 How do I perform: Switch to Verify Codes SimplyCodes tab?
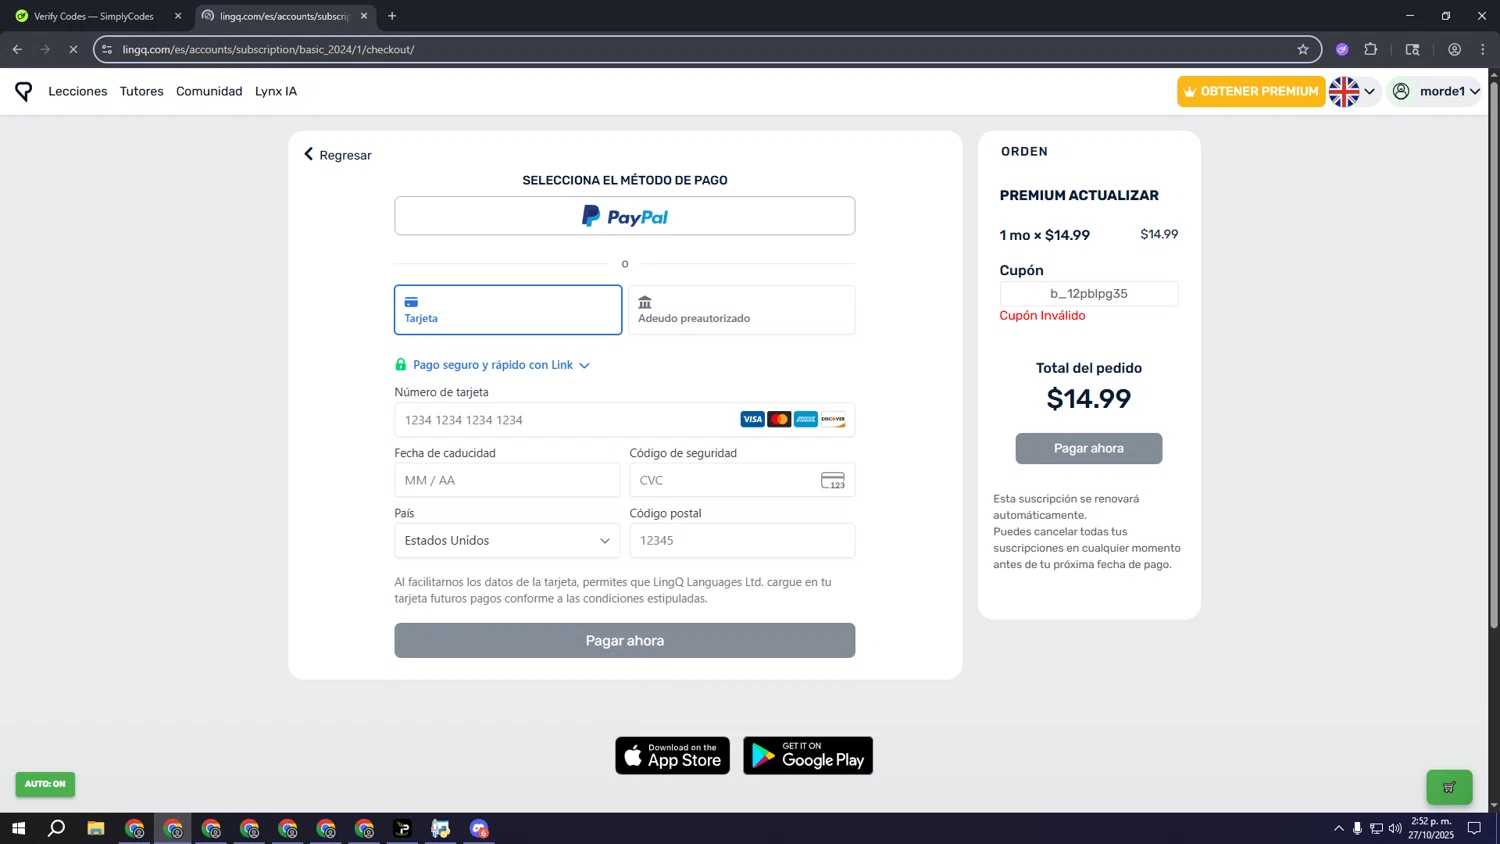94,16
